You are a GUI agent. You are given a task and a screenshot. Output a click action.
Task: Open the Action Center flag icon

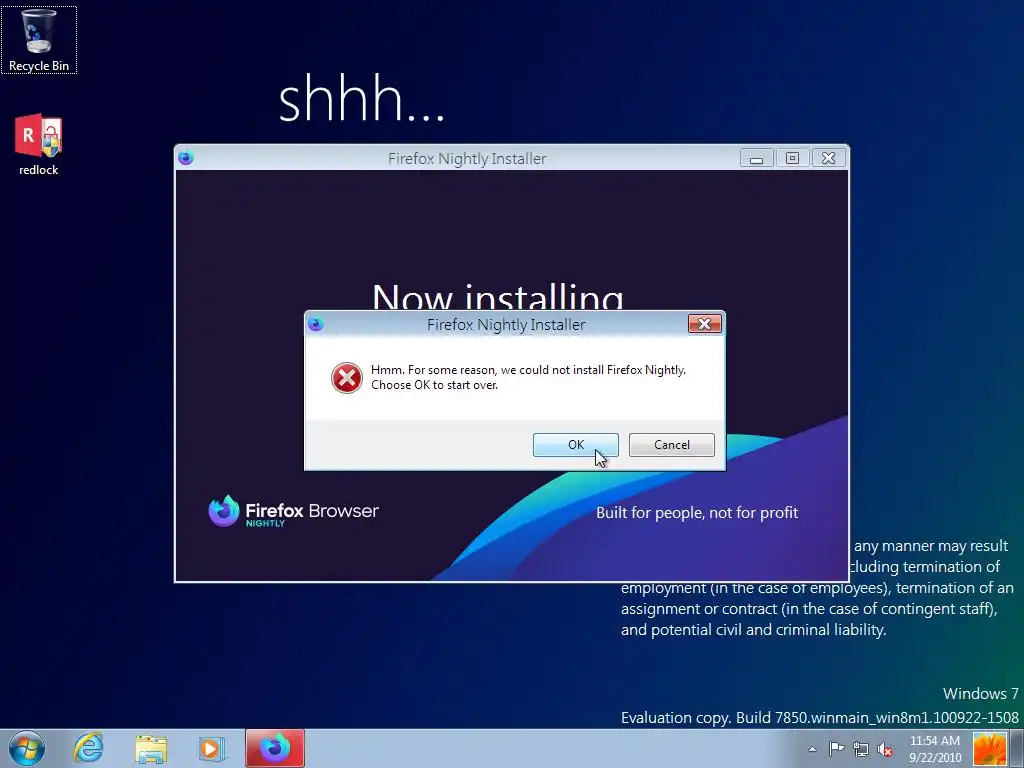pyautogui.click(x=836, y=749)
